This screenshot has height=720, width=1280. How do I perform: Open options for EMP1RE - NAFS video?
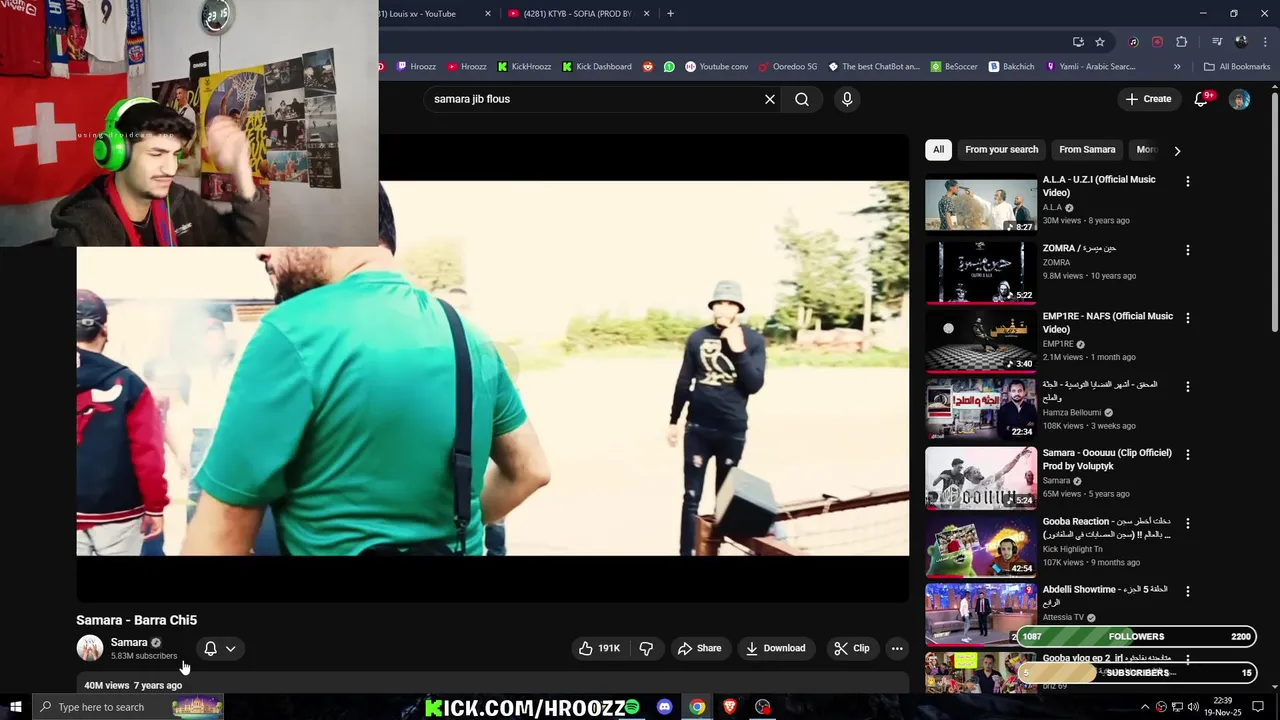[1187, 318]
